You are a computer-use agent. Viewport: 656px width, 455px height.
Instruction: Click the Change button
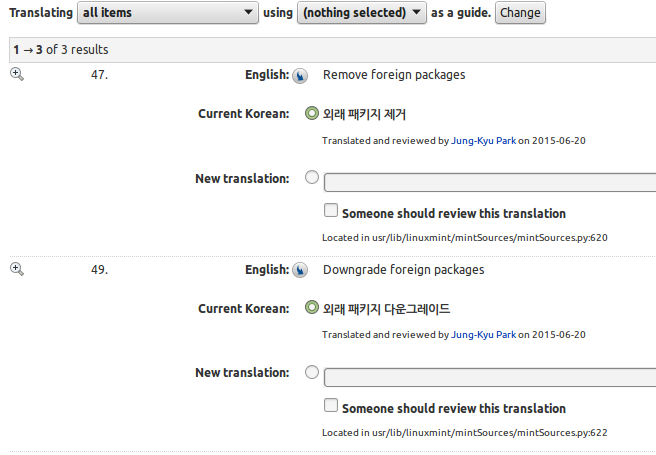(x=520, y=13)
